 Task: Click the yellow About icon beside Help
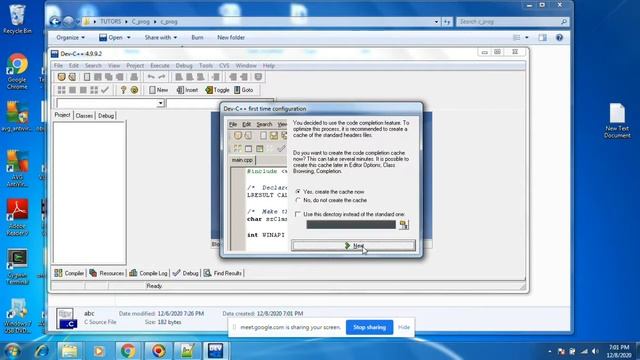point(134,90)
